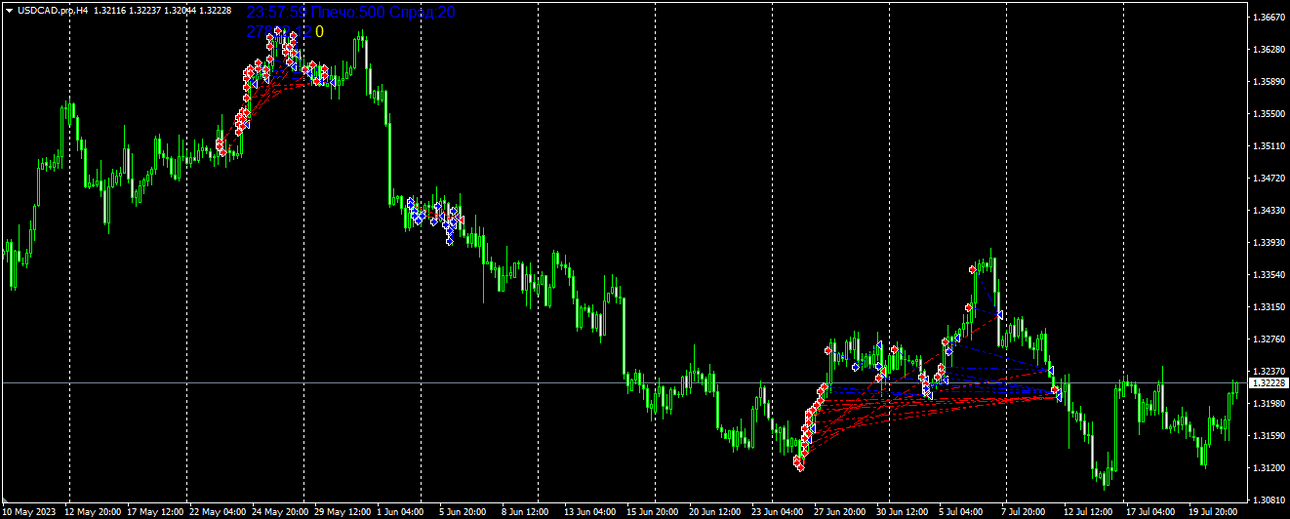The width and height of the screenshot is (1290, 519).
Task: Click the 12 May 20:00 time label
Action: [94, 511]
